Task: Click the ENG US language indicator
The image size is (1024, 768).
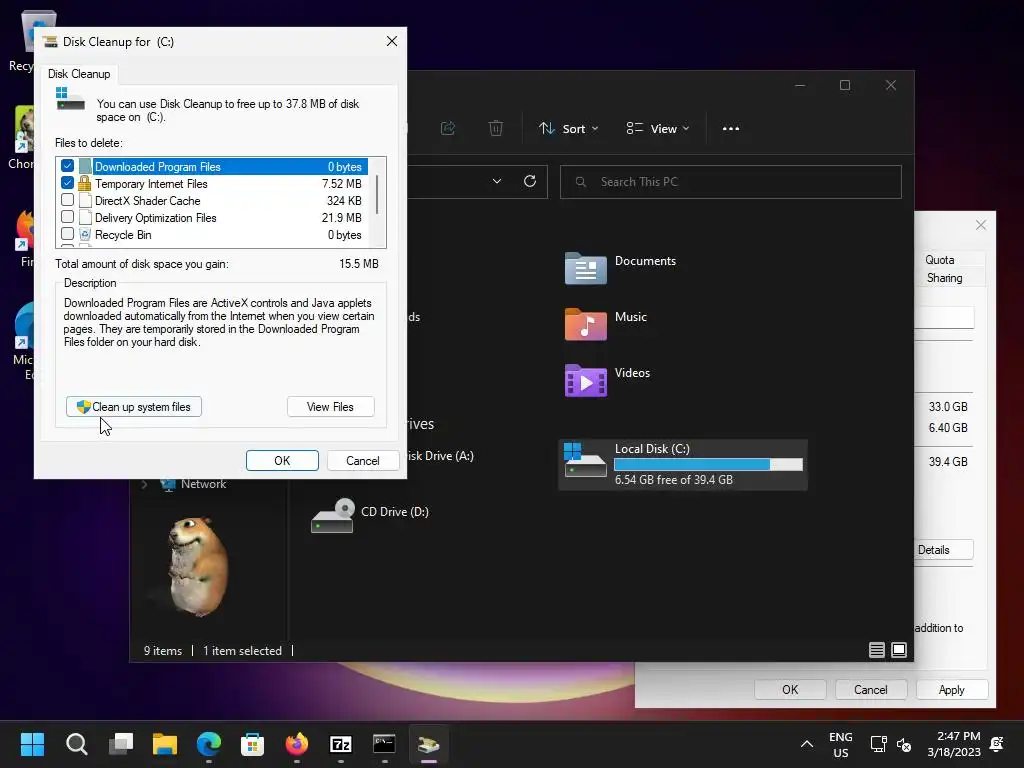Action: point(840,744)
